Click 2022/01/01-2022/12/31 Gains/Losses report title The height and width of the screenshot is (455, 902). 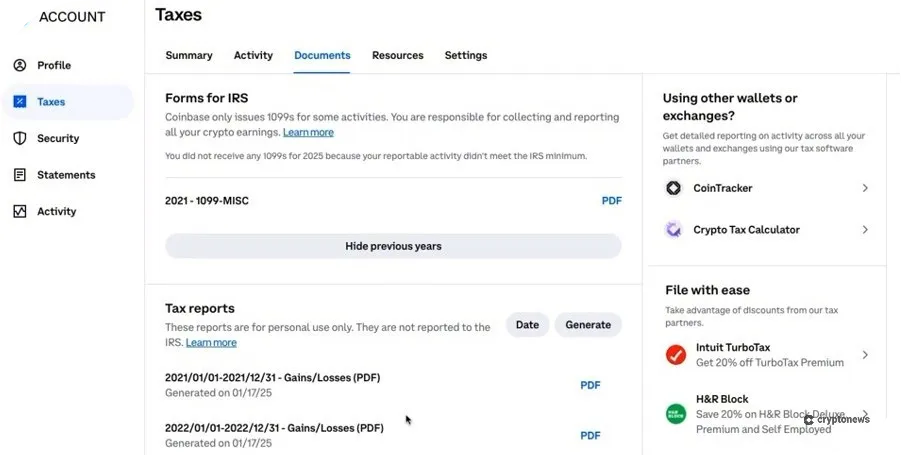click(274, 428)
